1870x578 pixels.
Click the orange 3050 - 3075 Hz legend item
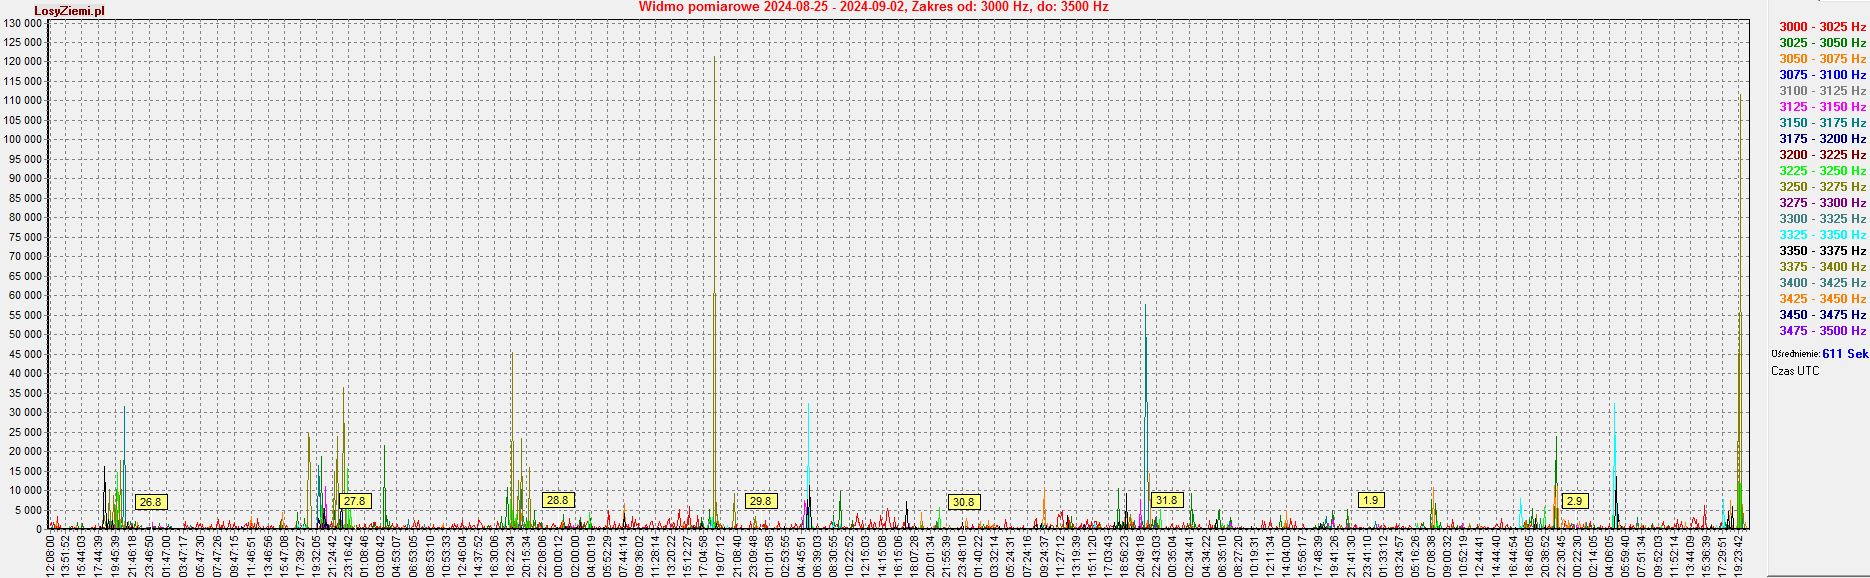pos(1822,59)
